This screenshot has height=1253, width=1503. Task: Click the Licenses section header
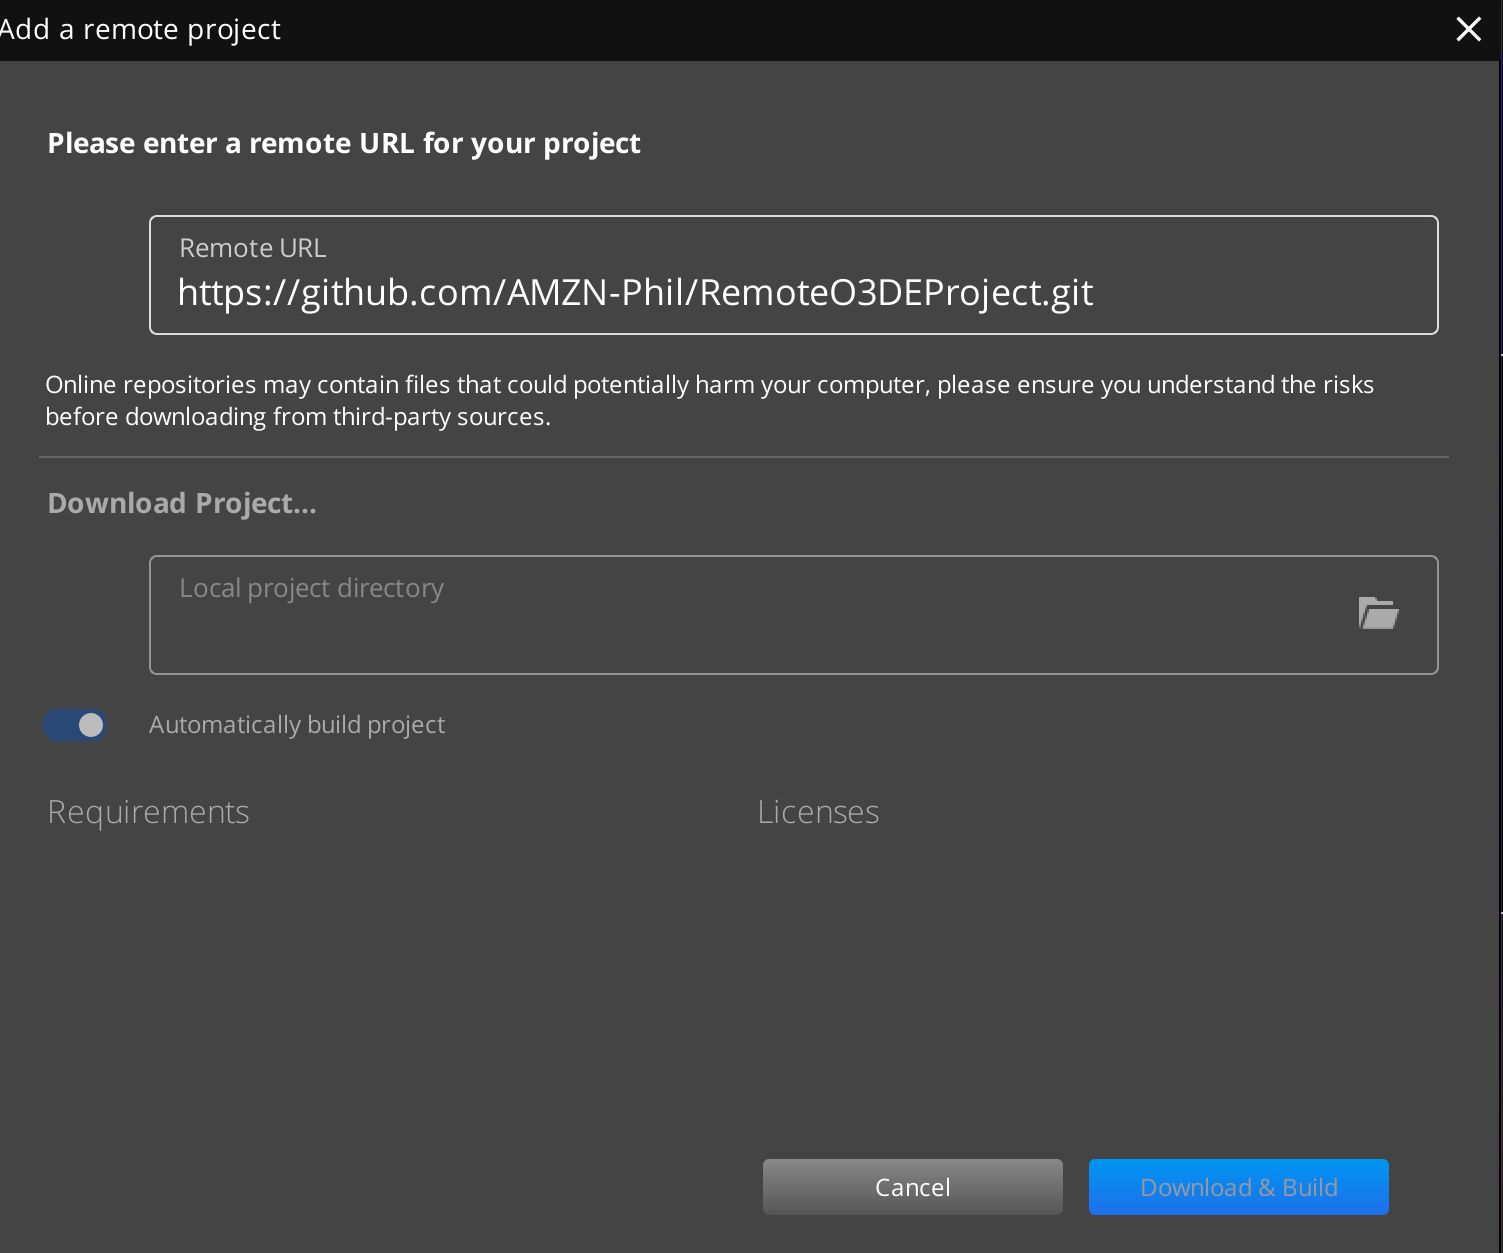point(818,812)
